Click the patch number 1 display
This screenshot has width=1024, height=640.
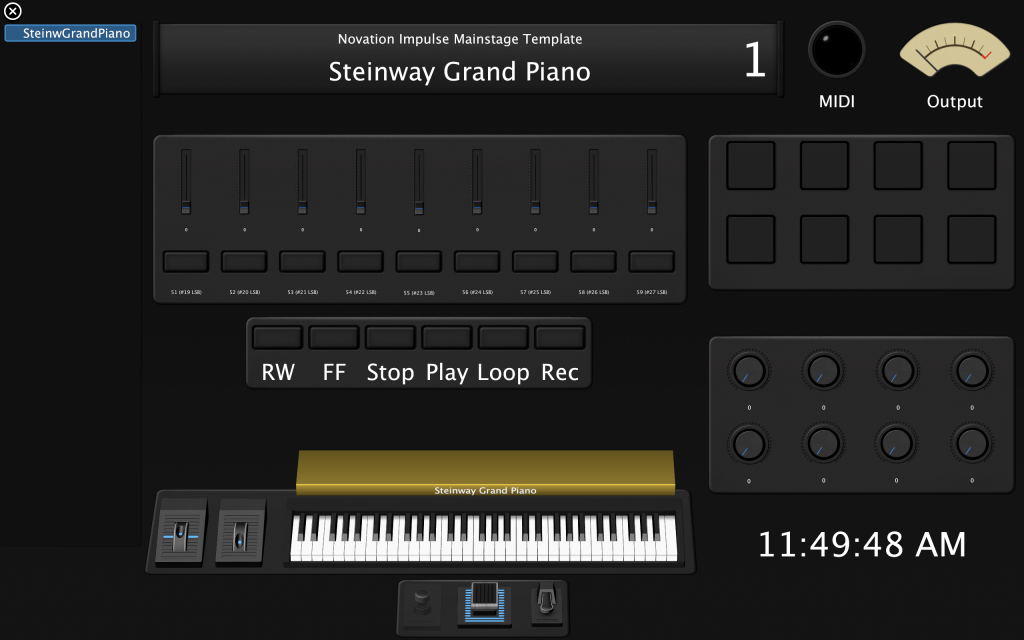(755, 60)
